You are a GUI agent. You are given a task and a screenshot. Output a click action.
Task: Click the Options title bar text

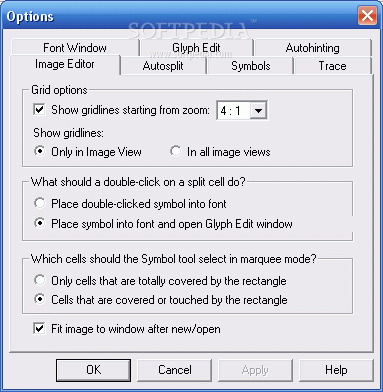pyautogui.click(x=30, y=16)
